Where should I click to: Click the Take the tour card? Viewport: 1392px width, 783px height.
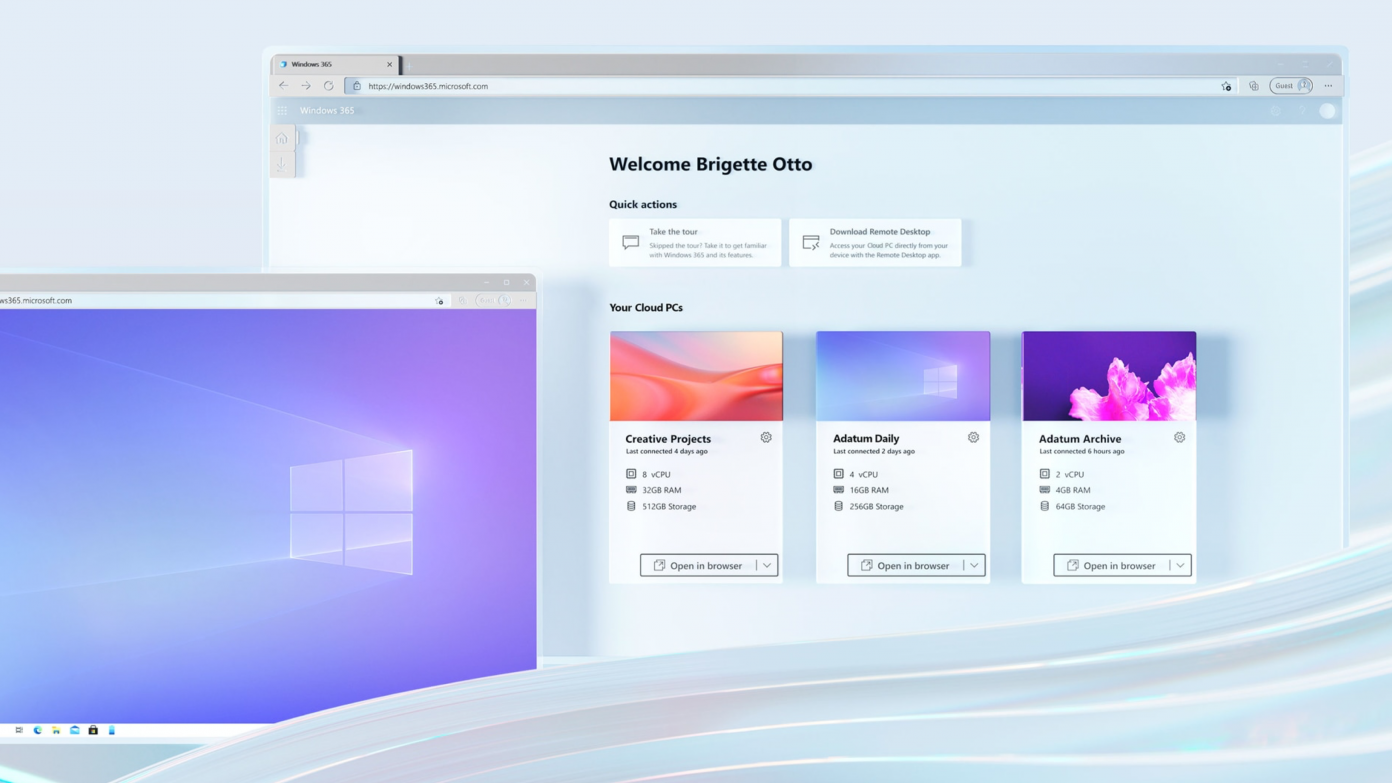coord(695,243)
